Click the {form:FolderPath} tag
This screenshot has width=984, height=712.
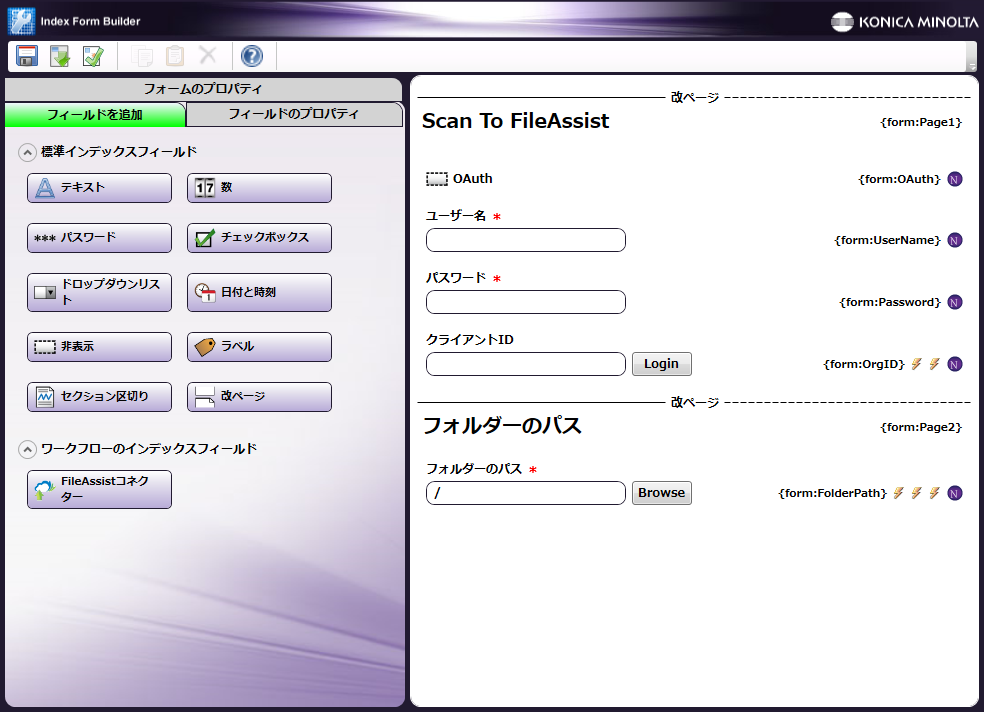click(x=832, y=494)
